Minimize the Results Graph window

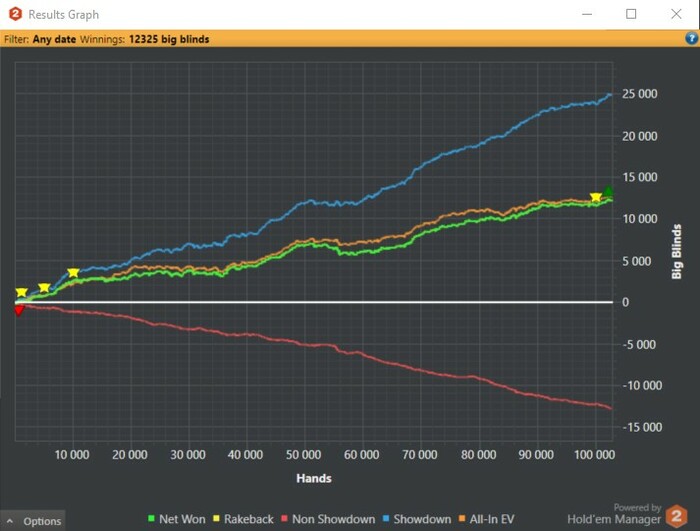point(587,14)
